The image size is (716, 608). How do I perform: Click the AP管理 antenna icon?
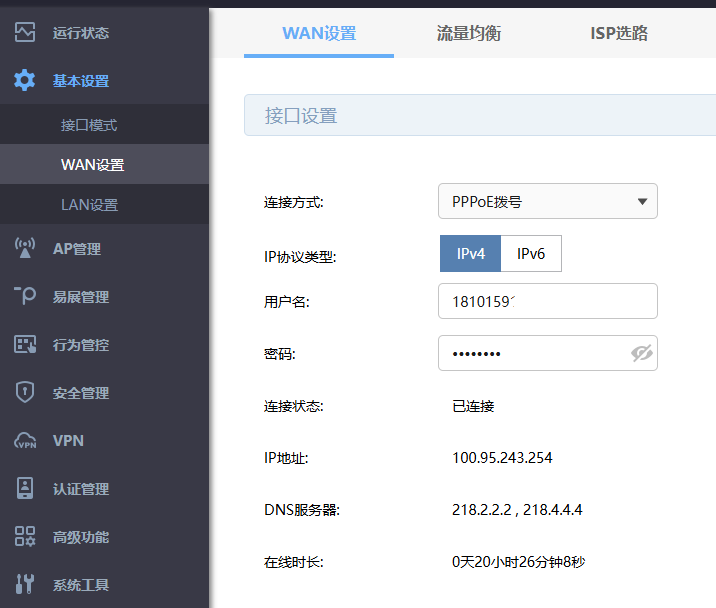tap(25, 249)
